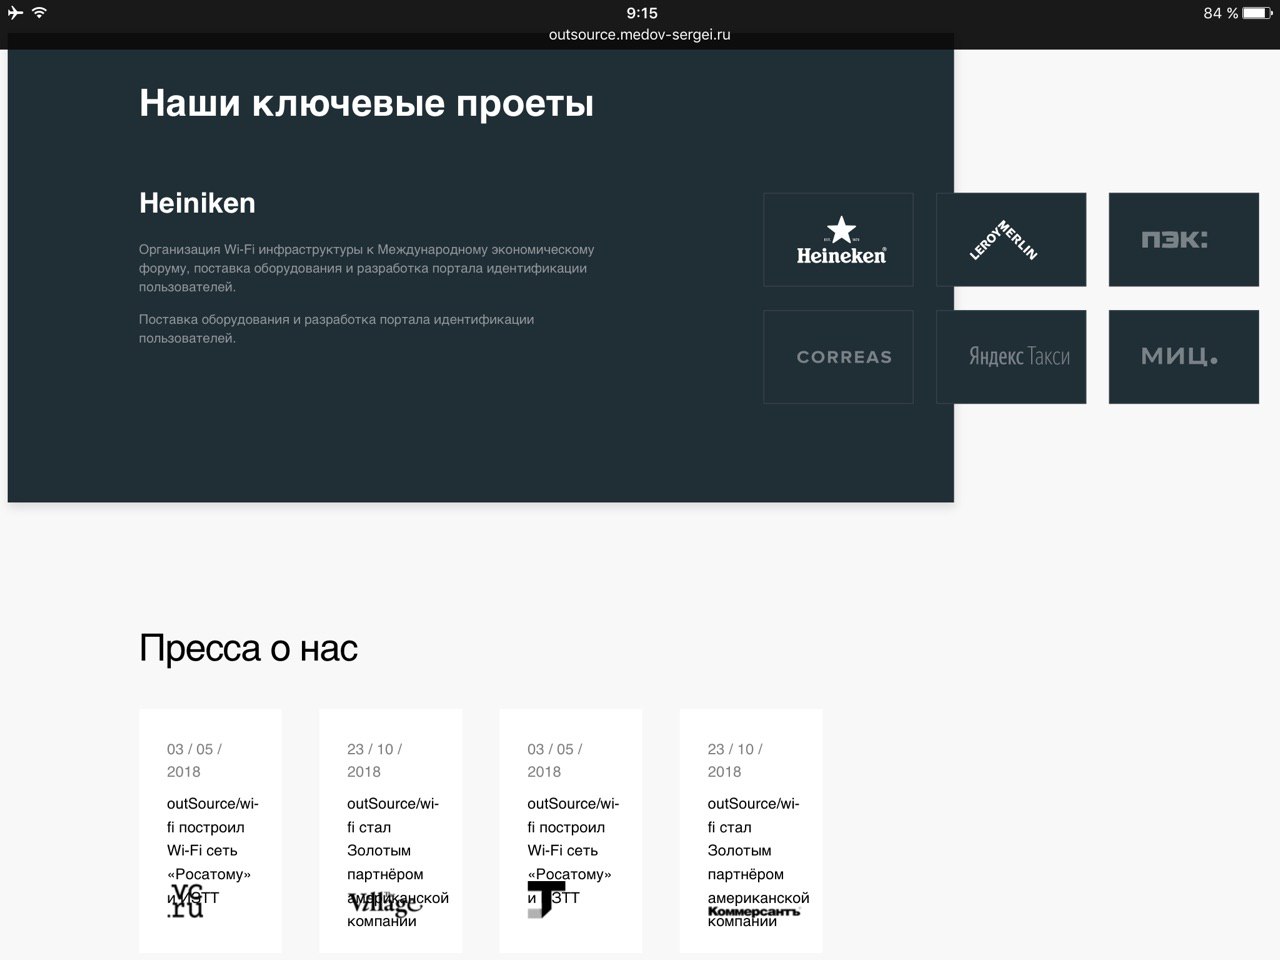
Task: Tap the airplane mode status icon
Action: coord(14,13)
